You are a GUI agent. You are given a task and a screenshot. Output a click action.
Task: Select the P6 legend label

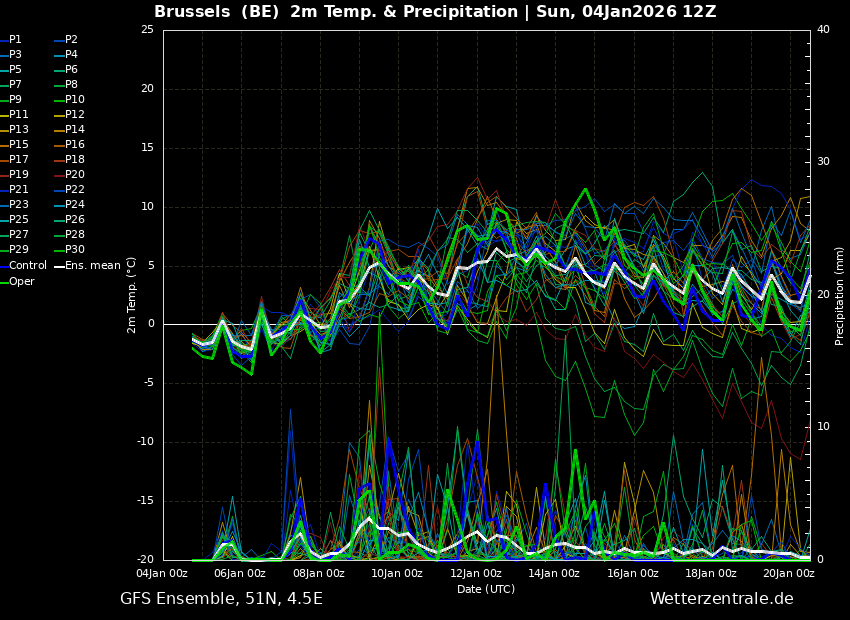(x=72, y=69)
